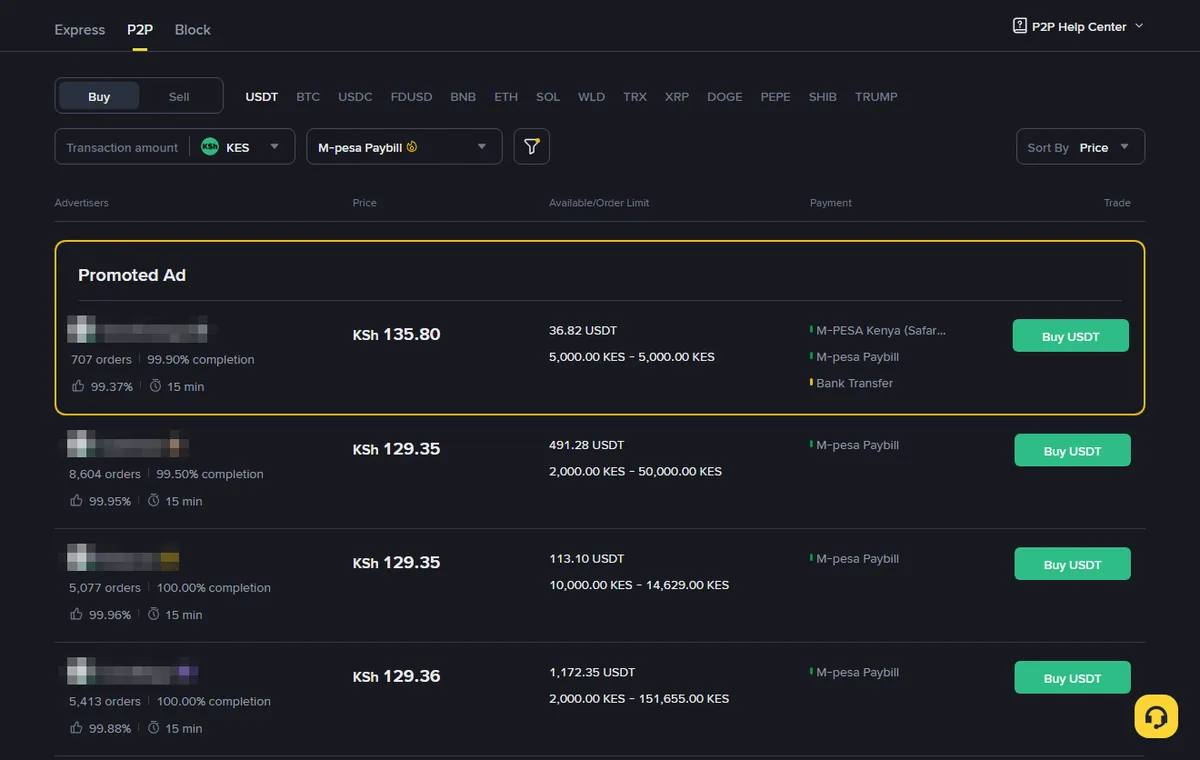
Task: Click the Advertisers column header
Action: (82, 203)
